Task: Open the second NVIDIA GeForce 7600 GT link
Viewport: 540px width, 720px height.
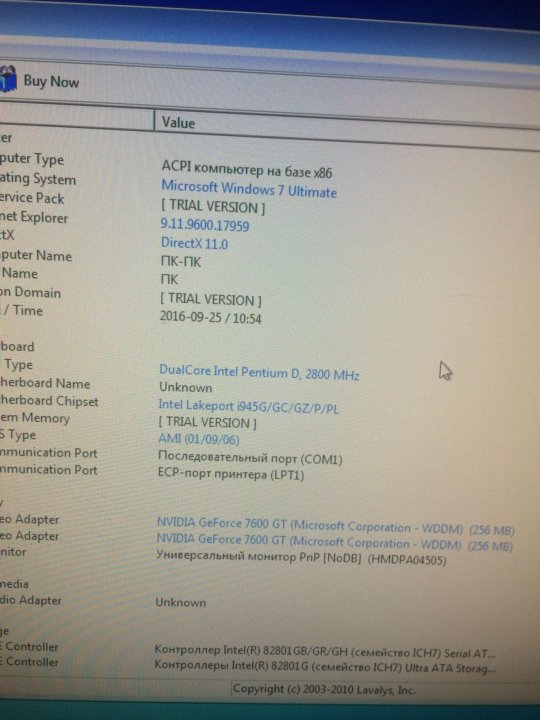Action: pos(334,542)
